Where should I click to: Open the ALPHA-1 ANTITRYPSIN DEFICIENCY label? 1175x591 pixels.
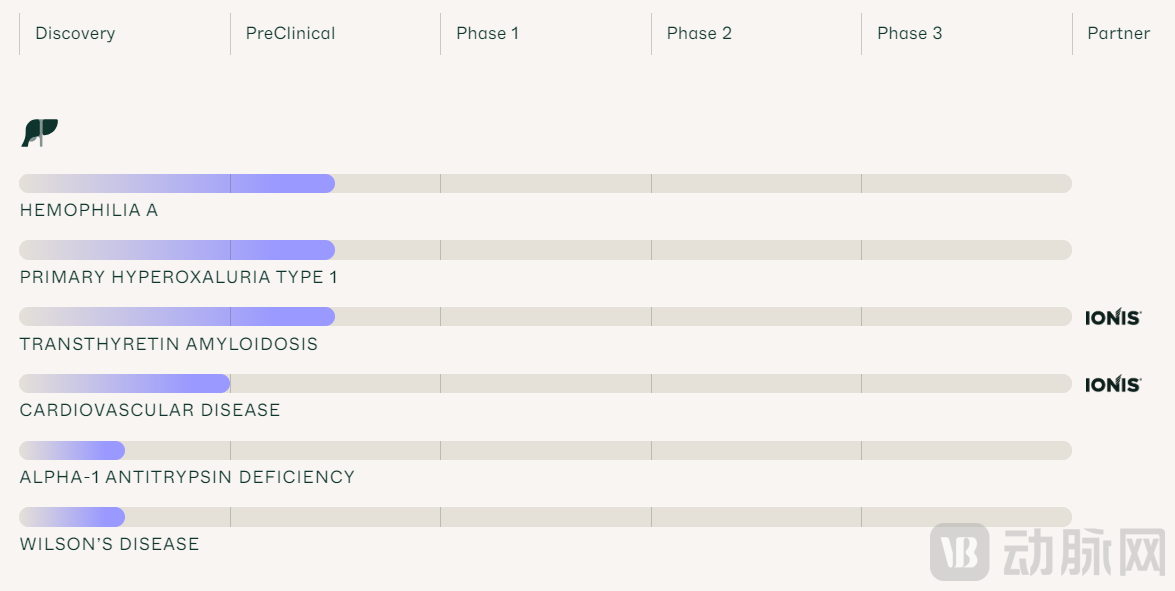click(x=187, y=477)
